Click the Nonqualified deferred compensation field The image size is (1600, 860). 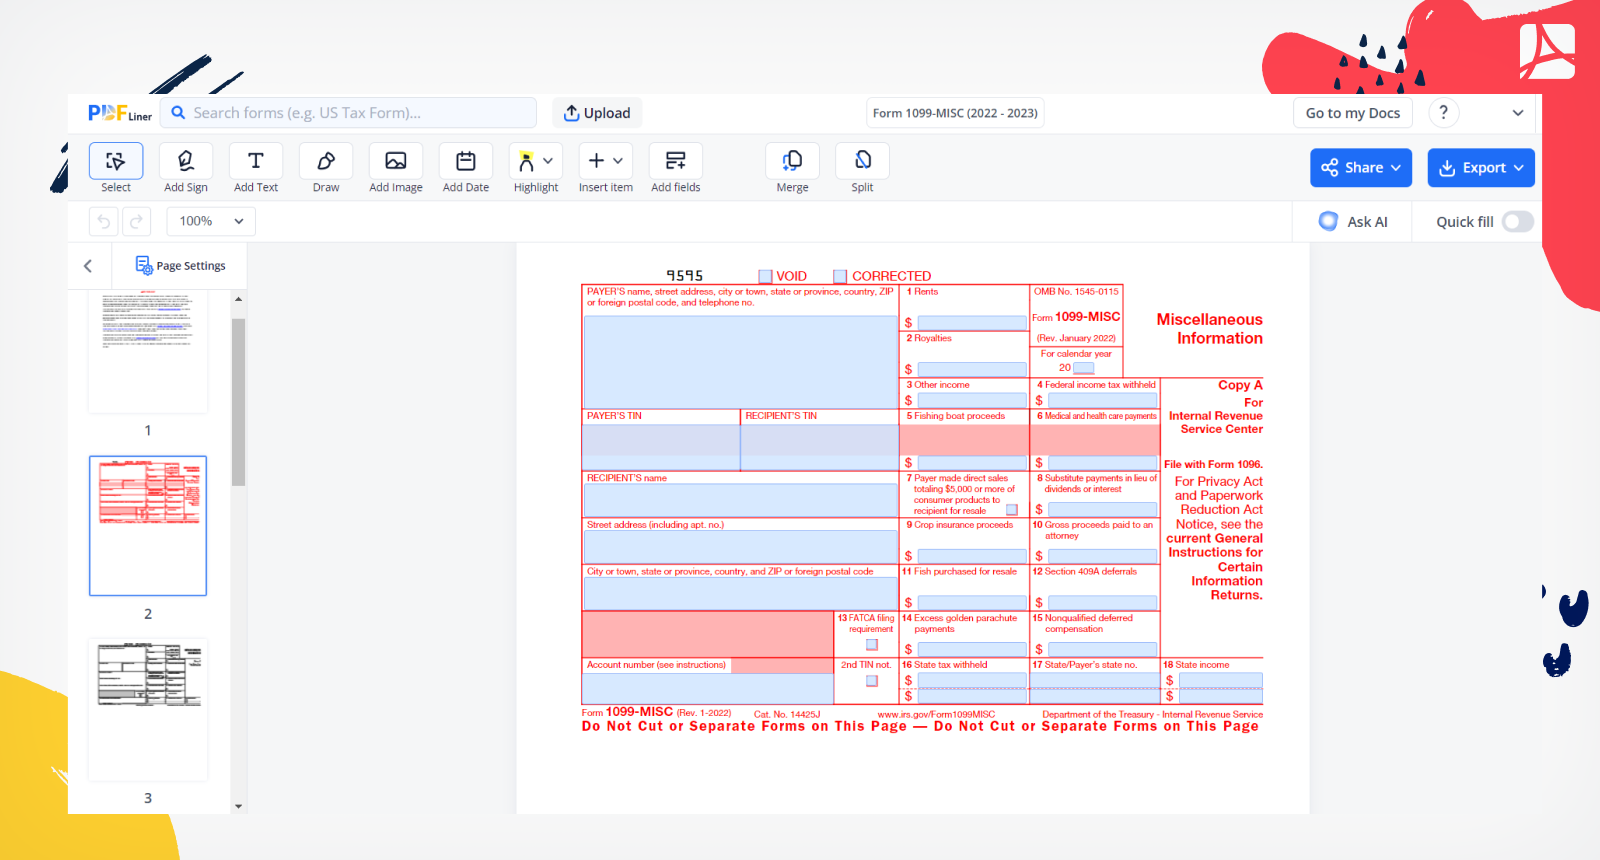tap(1102, 649)
